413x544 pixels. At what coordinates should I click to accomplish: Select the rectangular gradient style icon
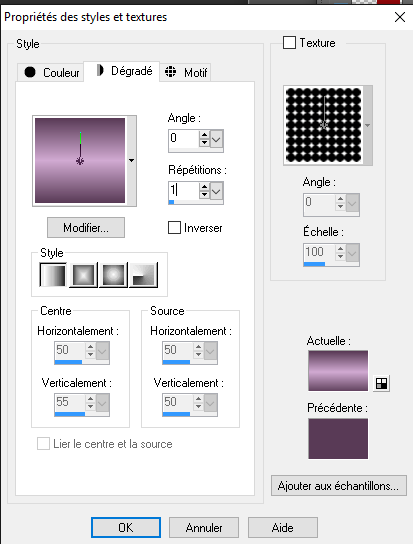[83, 275]
